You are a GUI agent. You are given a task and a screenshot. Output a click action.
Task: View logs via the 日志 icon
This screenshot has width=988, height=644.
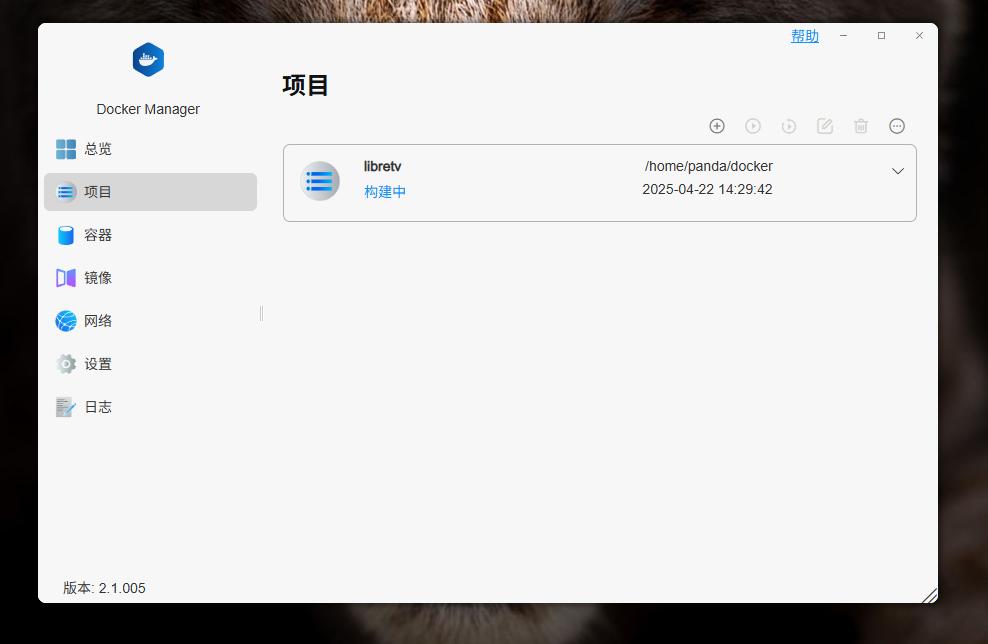pyautogui.click(x=65, y=407)
